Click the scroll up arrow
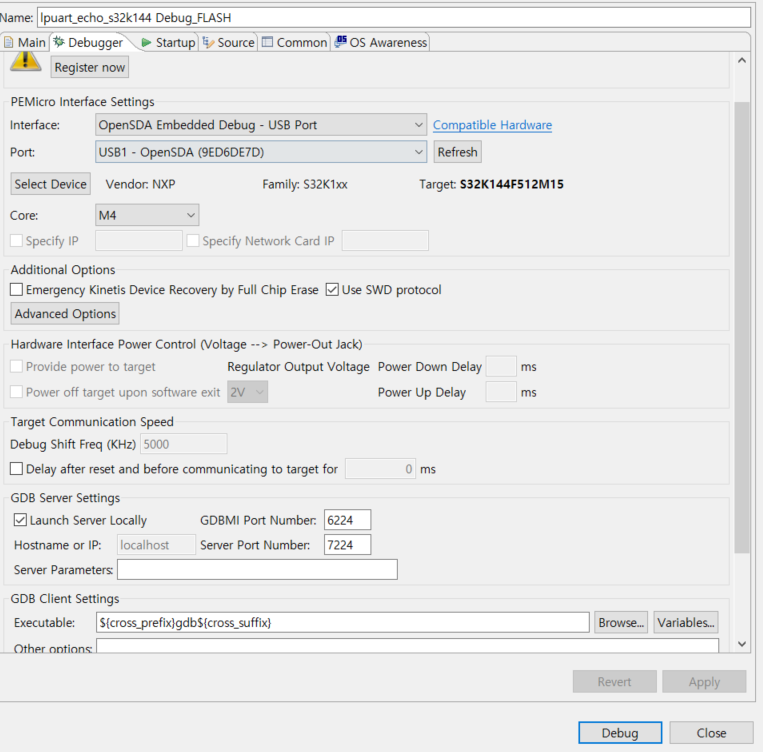Screen dimensions: 763x752 (742, 61)
